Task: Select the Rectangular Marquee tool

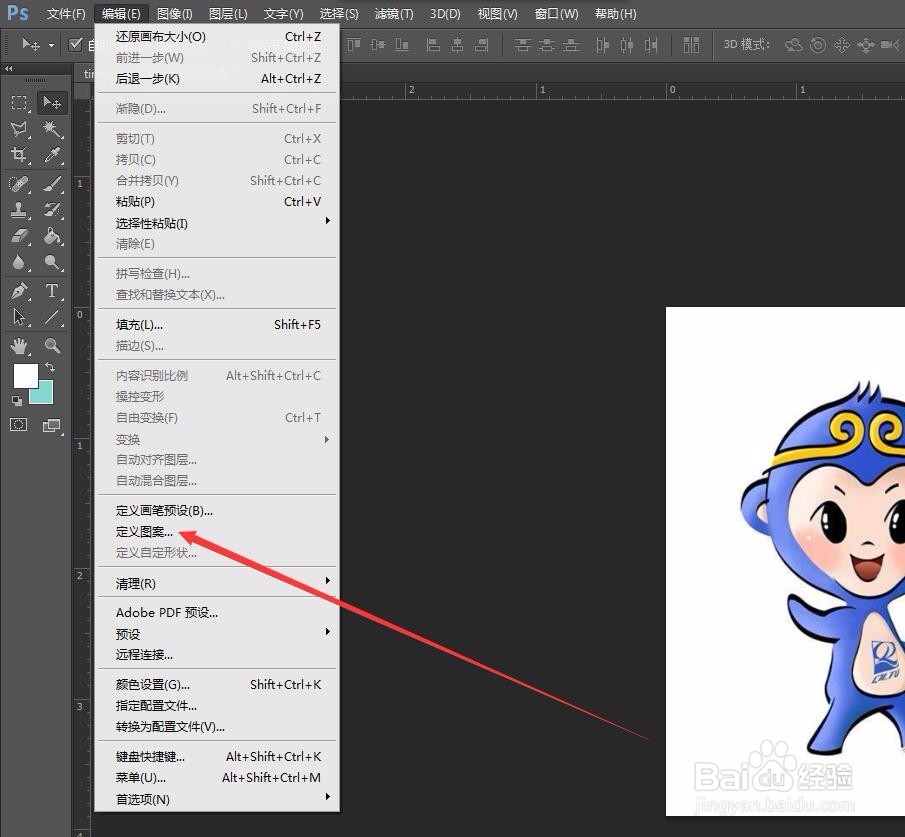Action: click(x=19, y=103)
